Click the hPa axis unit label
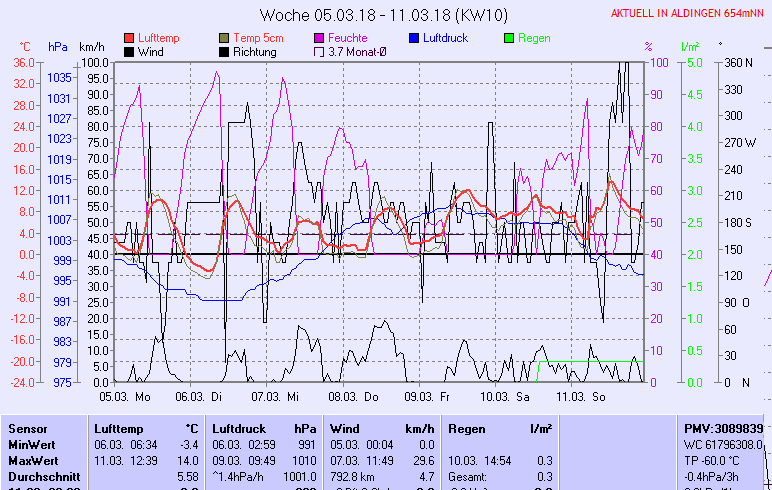This screenshot has width=772, height=490. click(x=58, y=47)
